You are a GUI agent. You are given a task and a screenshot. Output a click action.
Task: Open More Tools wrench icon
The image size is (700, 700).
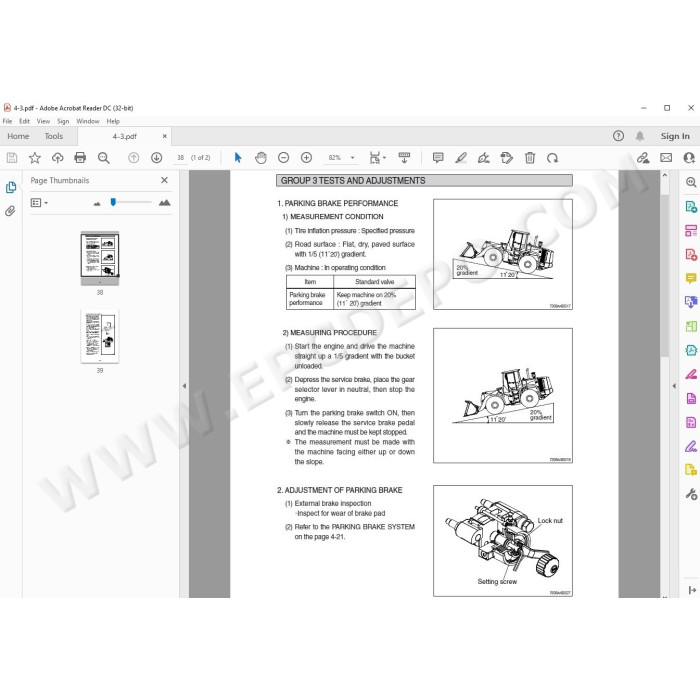pos(691,494)
